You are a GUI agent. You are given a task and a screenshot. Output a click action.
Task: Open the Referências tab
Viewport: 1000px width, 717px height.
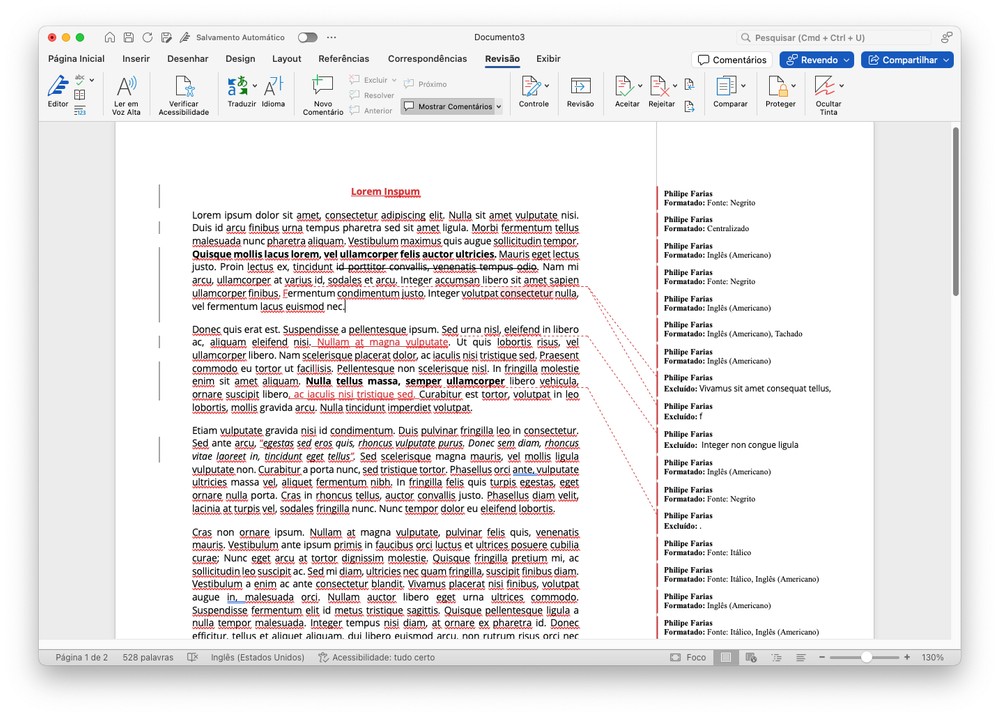coord(343,59)
